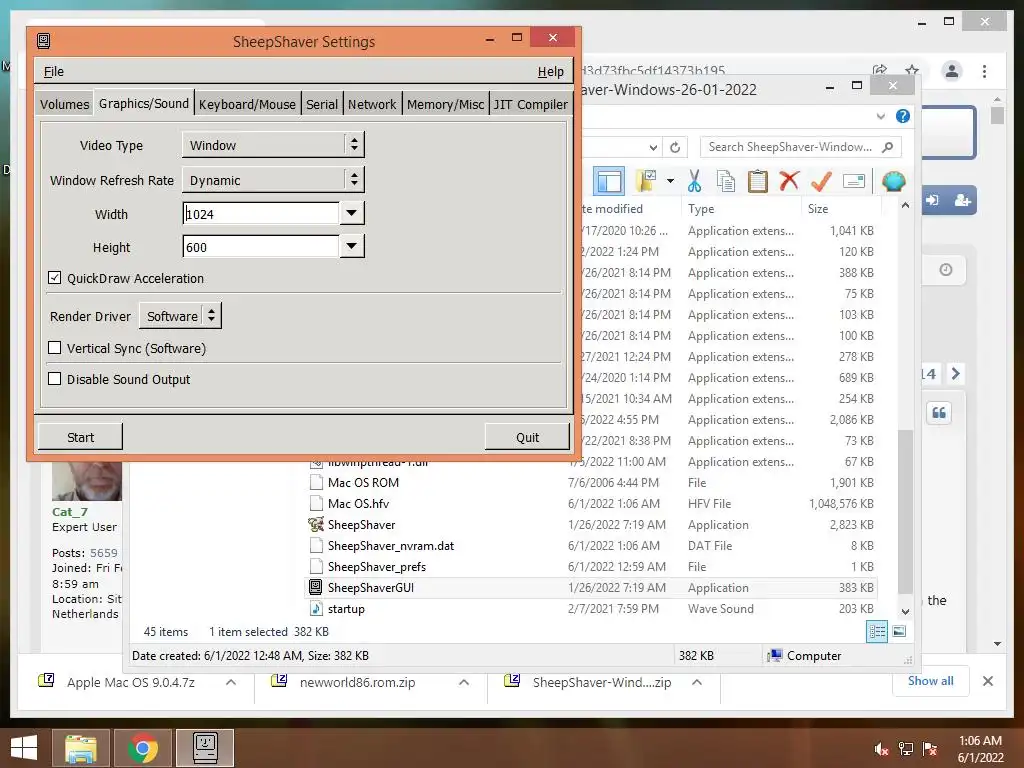1024x768 pixels.
Task: Select the Network tab
Action: [372, 104]
